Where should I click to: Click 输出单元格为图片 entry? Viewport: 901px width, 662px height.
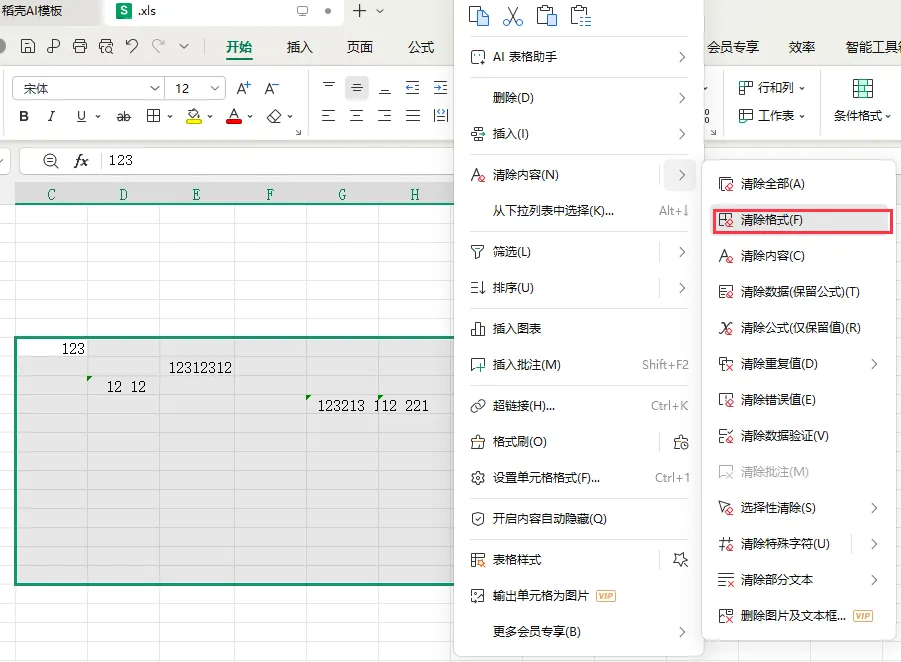click(x=579, y=596)
